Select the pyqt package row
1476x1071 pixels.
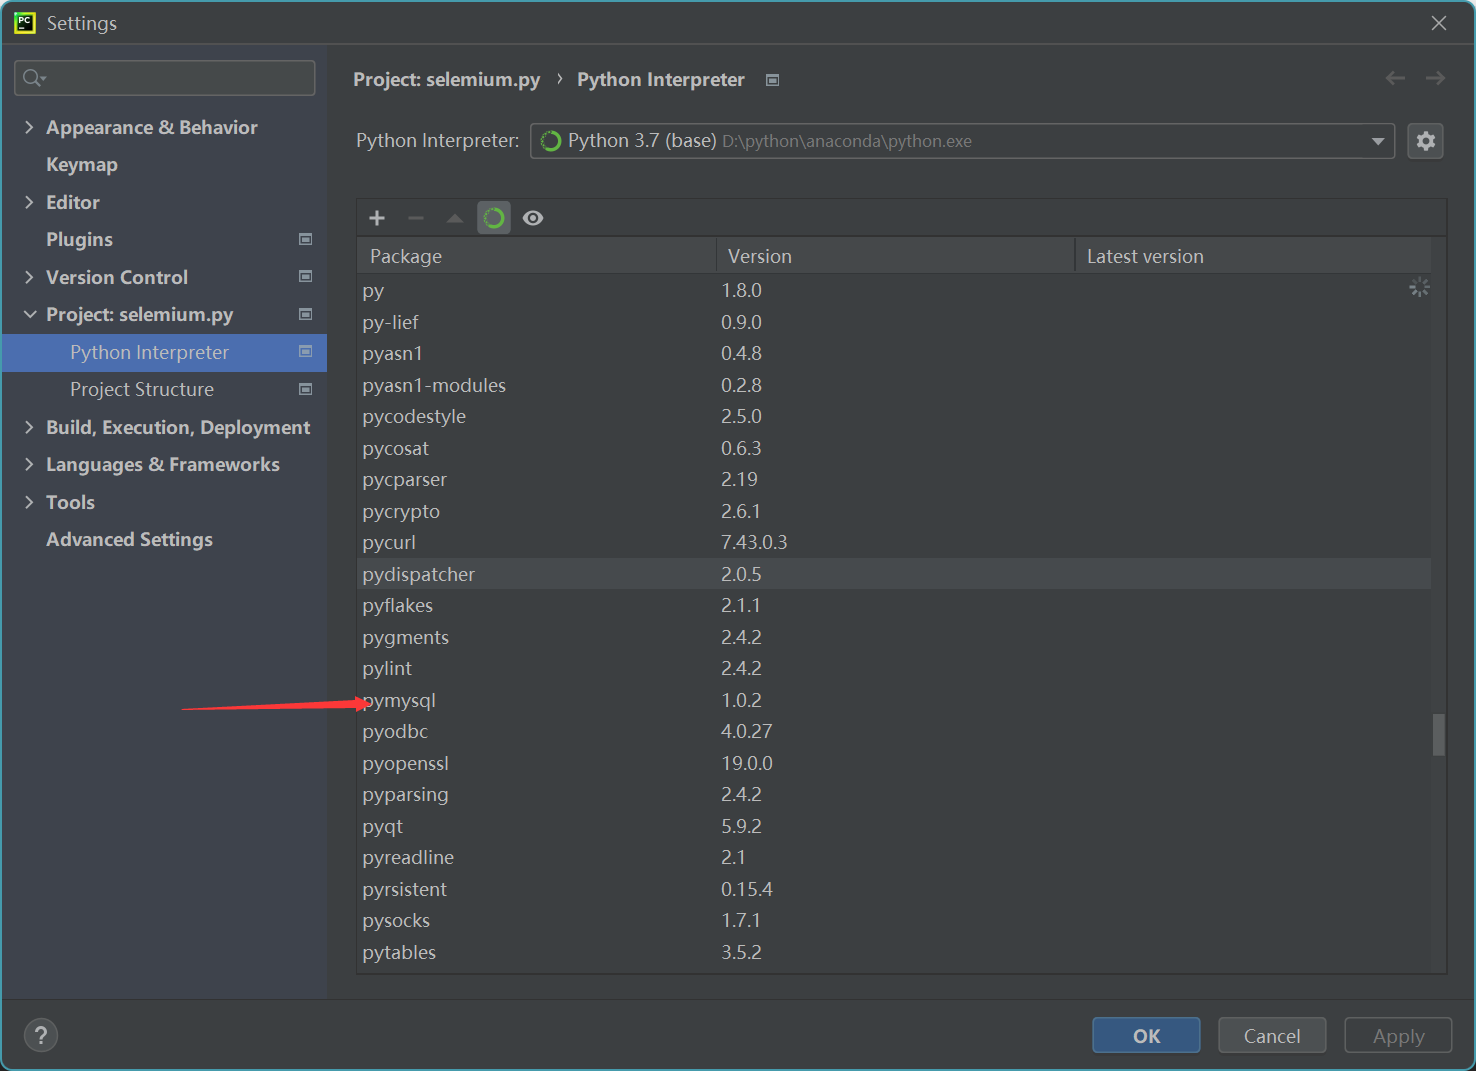(x=894, y=826)
